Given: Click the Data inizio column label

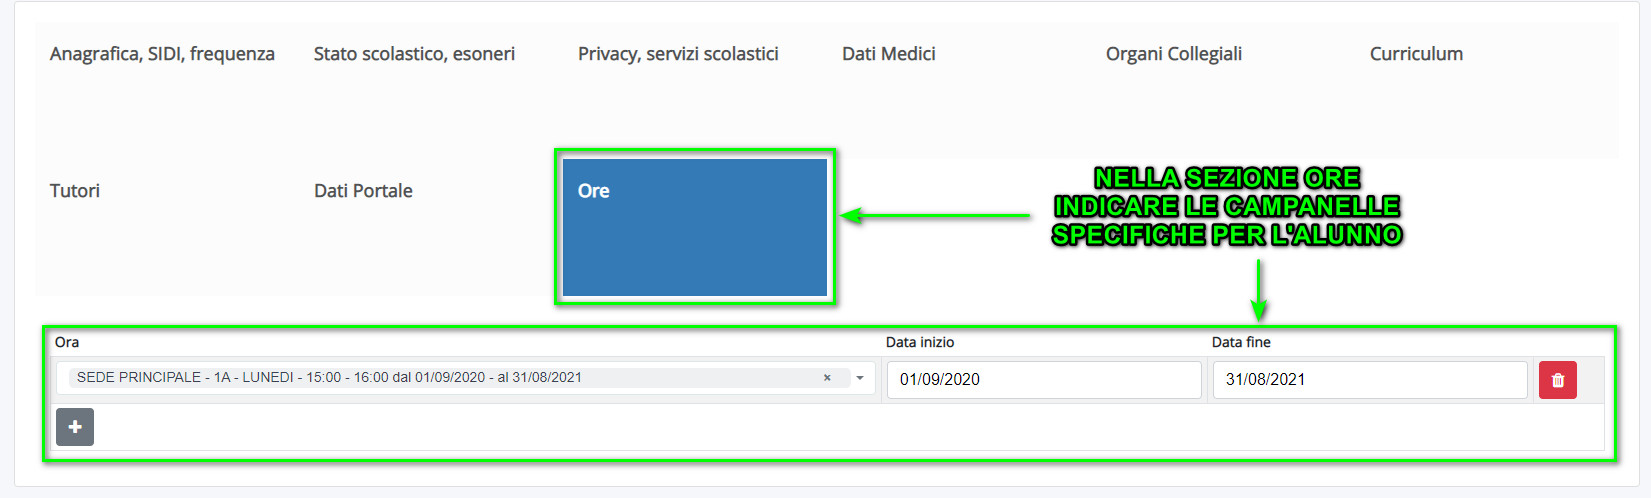Looking at the screenshot, I should click(x=920, y=342).
